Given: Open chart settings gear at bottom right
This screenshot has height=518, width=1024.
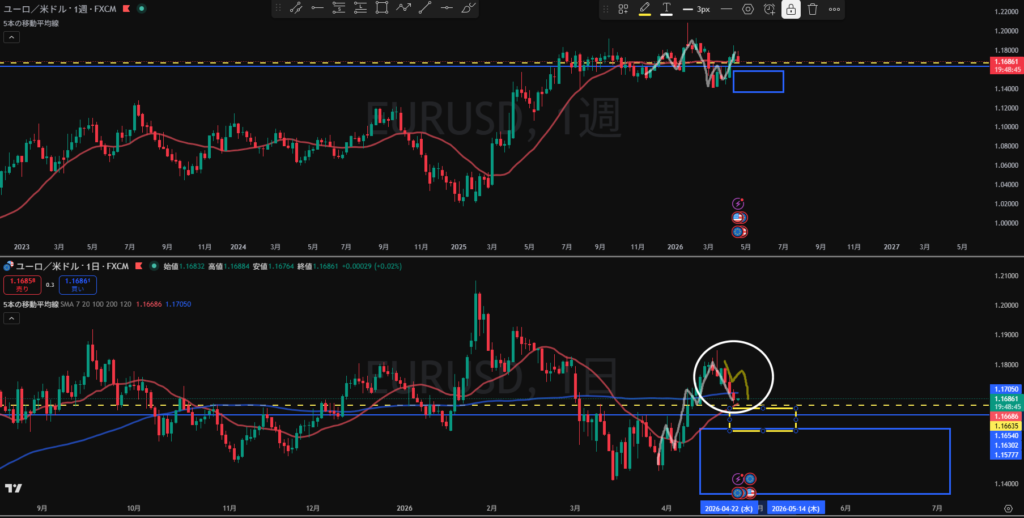Looking at the screenshot, I should (x=1008, y=508).
